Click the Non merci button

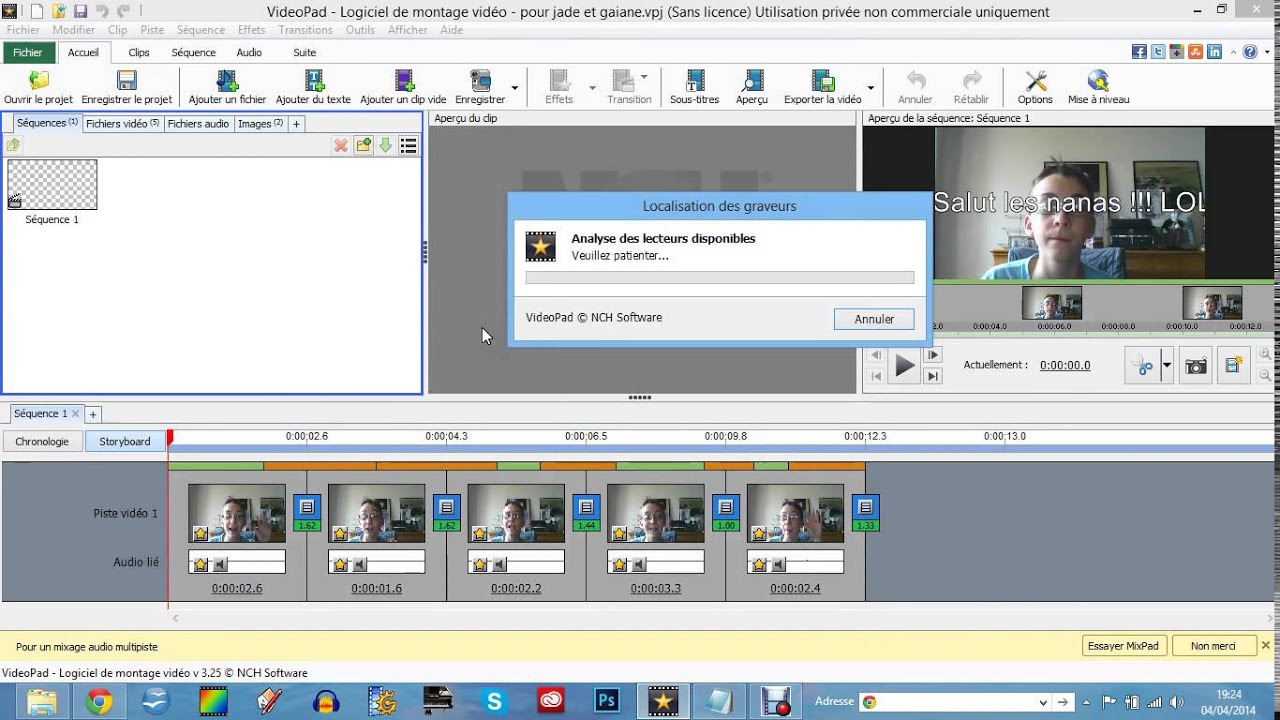point(1213,646)
